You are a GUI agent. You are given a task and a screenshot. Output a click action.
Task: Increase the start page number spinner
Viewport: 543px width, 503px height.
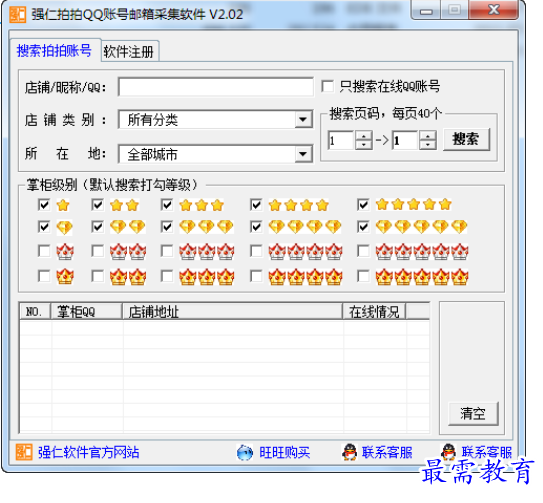click(x=364, y=135)
